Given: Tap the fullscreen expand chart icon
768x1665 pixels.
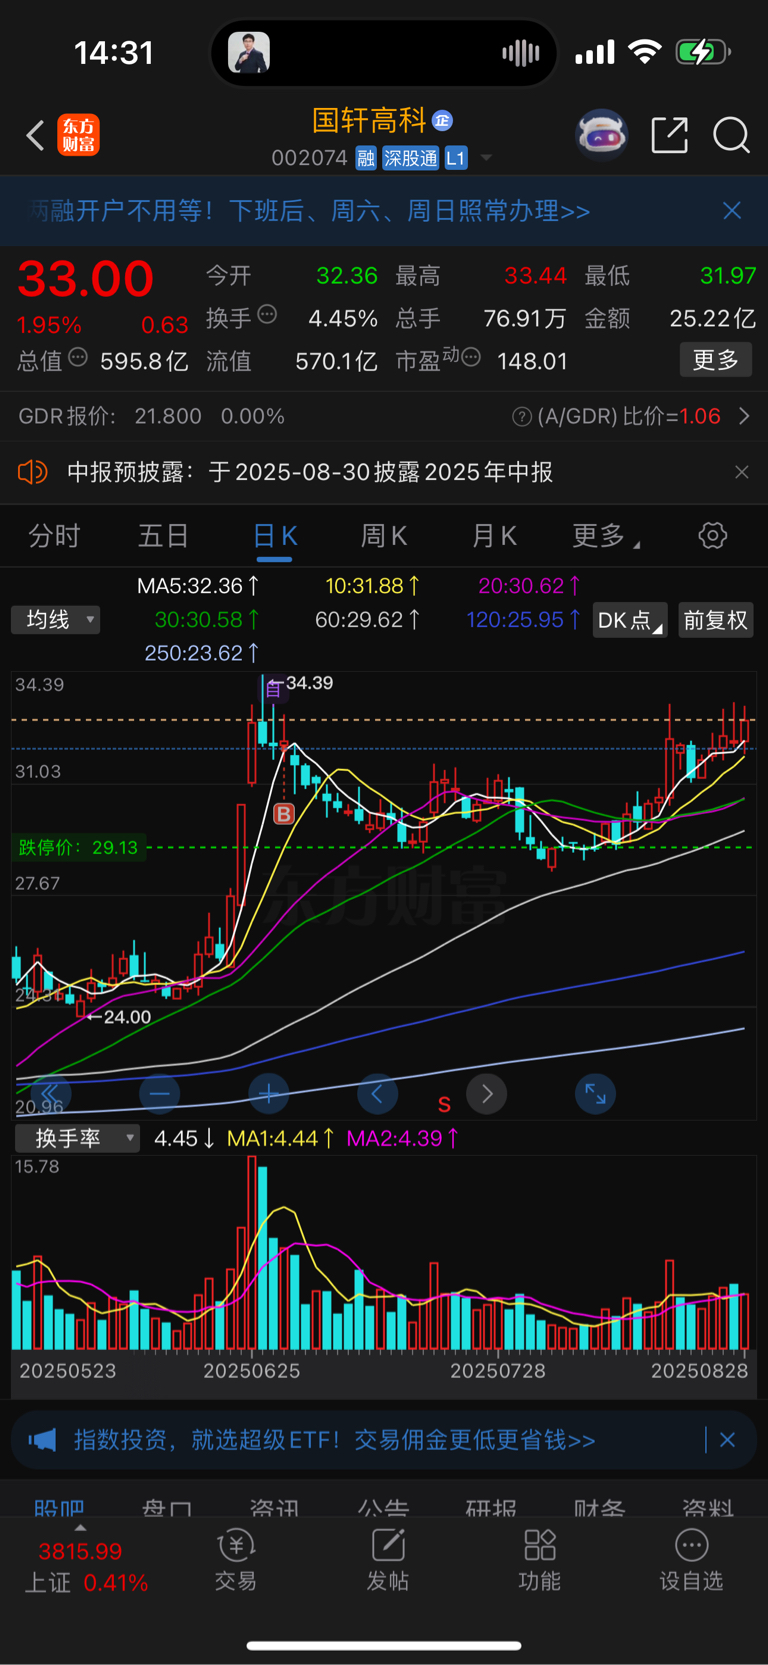Looking at the screenshot, I should point(595,1094).
